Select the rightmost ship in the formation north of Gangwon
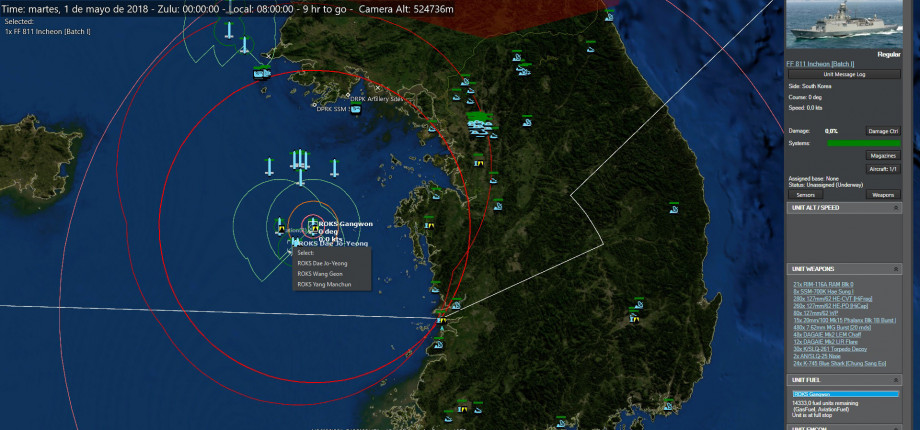920x430 pixels. pos(334,168)
